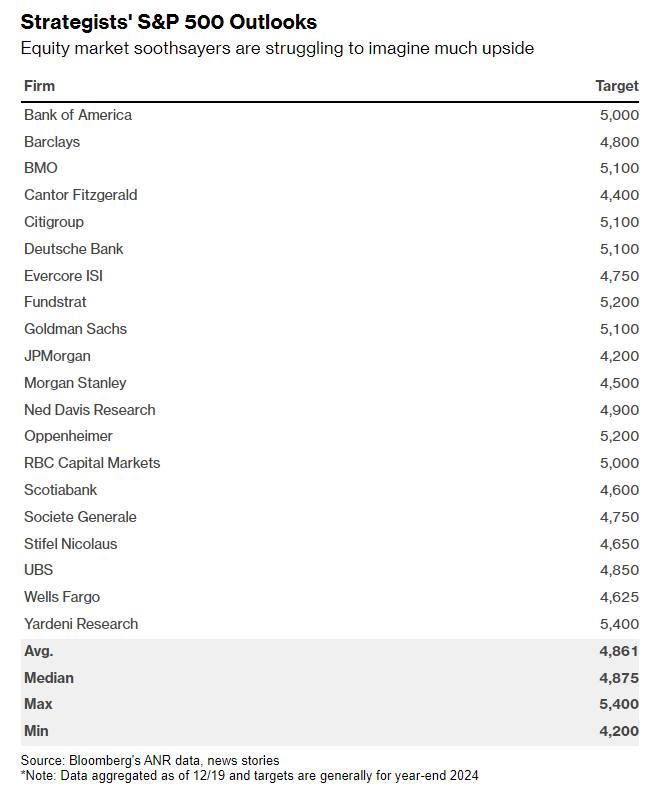The height and width of the screenshot is (799, 655).
Task: Click the Median summary value 4,875
Action: [x=619, y=678]
